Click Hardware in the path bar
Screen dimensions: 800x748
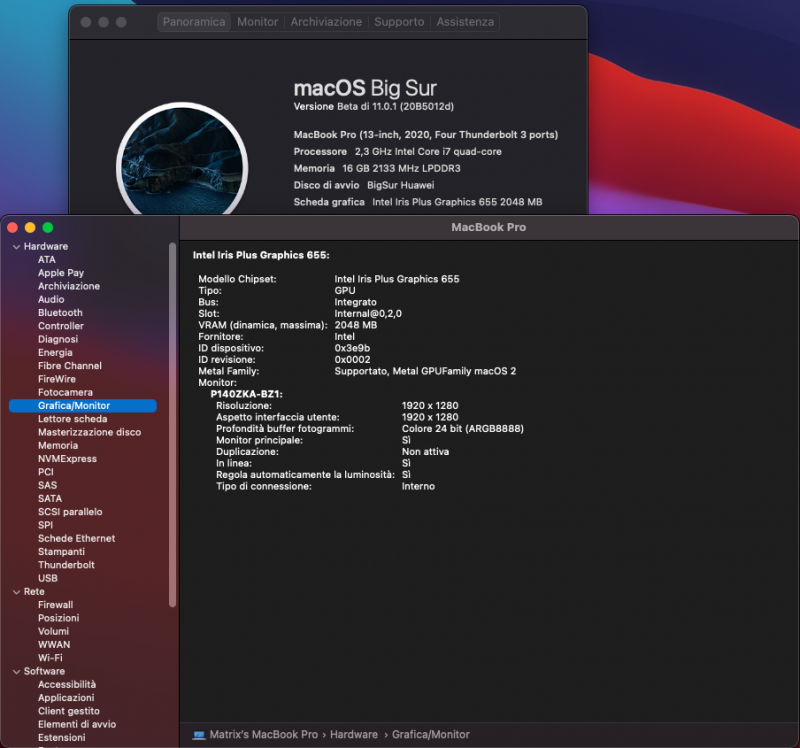coord(354,735)
